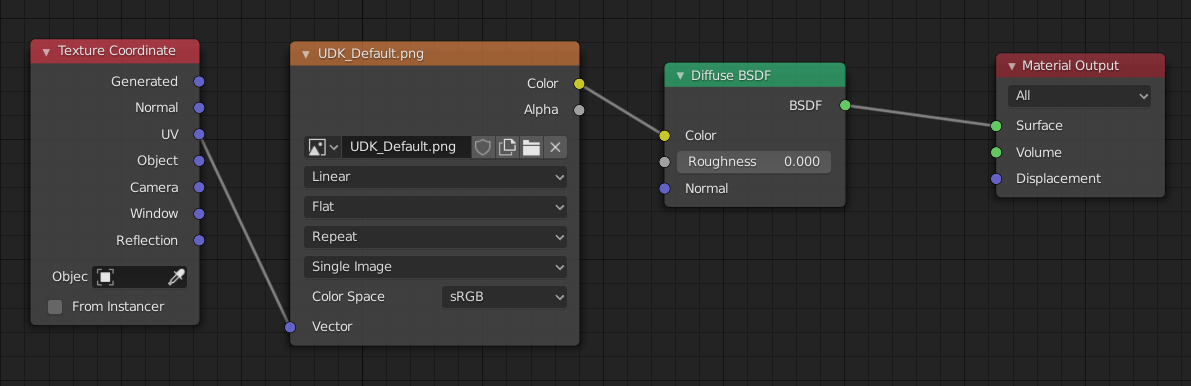Open the sRGB color space dropdown
This screenshot has width=1191, height=386.
(504, 296)
